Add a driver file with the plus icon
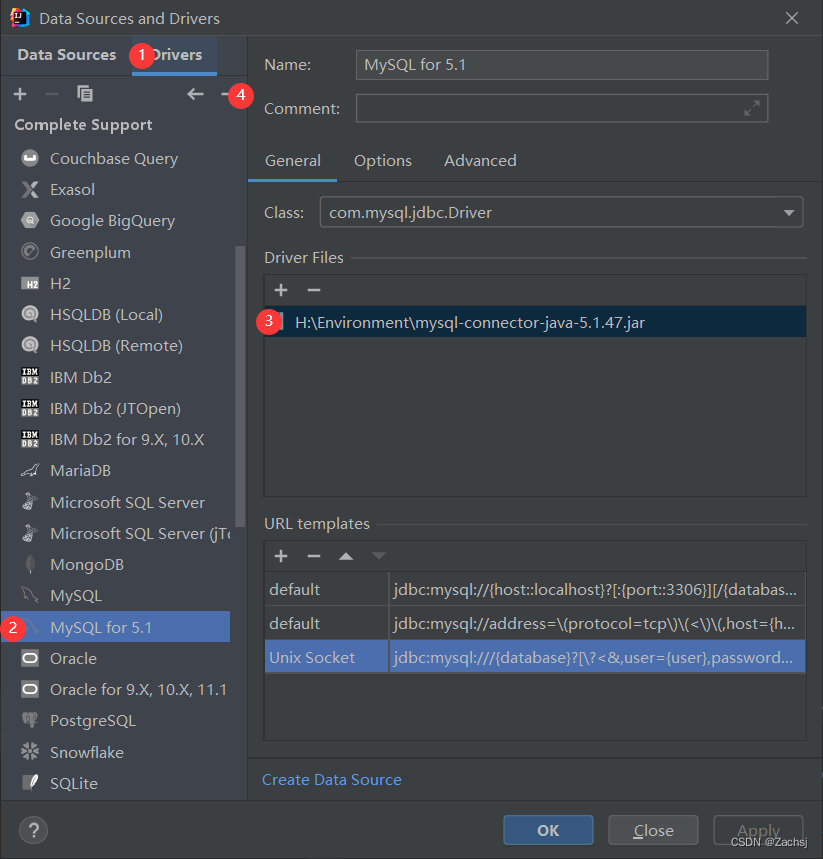The width and height of the screenshot is (823, 859). pos(281,290)
